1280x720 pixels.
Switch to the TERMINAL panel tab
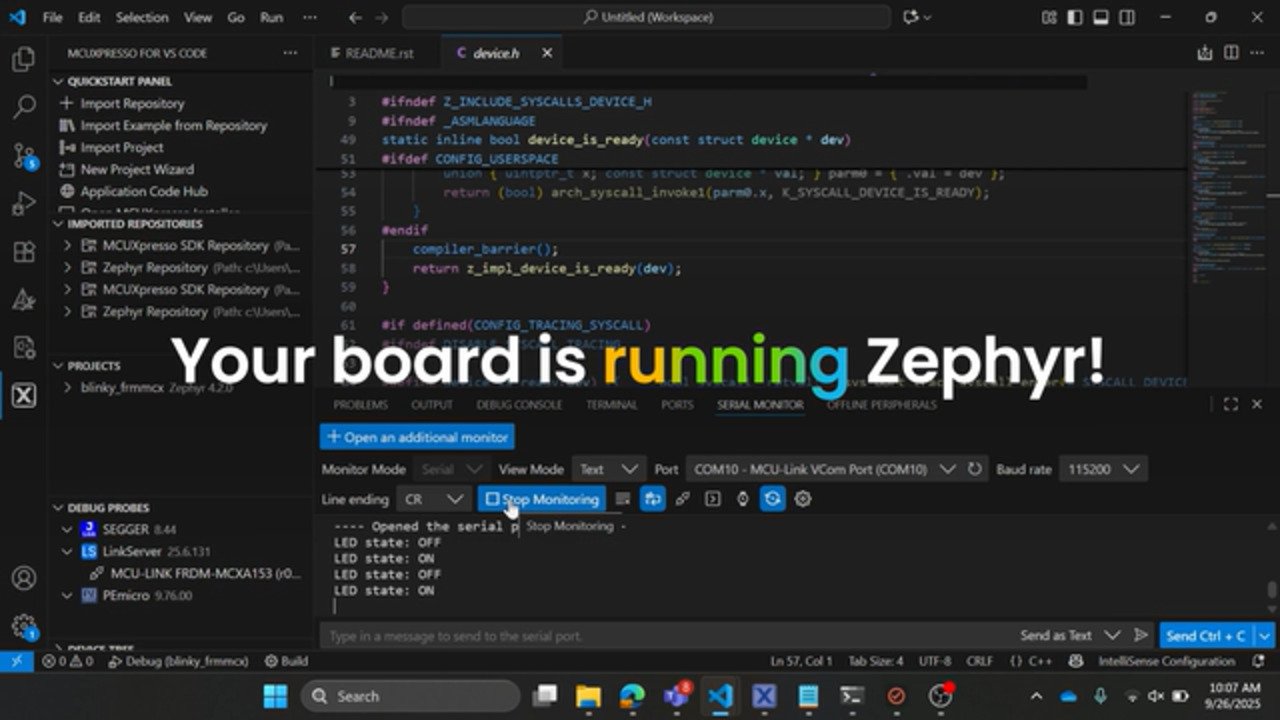click(x=612, y=405)
